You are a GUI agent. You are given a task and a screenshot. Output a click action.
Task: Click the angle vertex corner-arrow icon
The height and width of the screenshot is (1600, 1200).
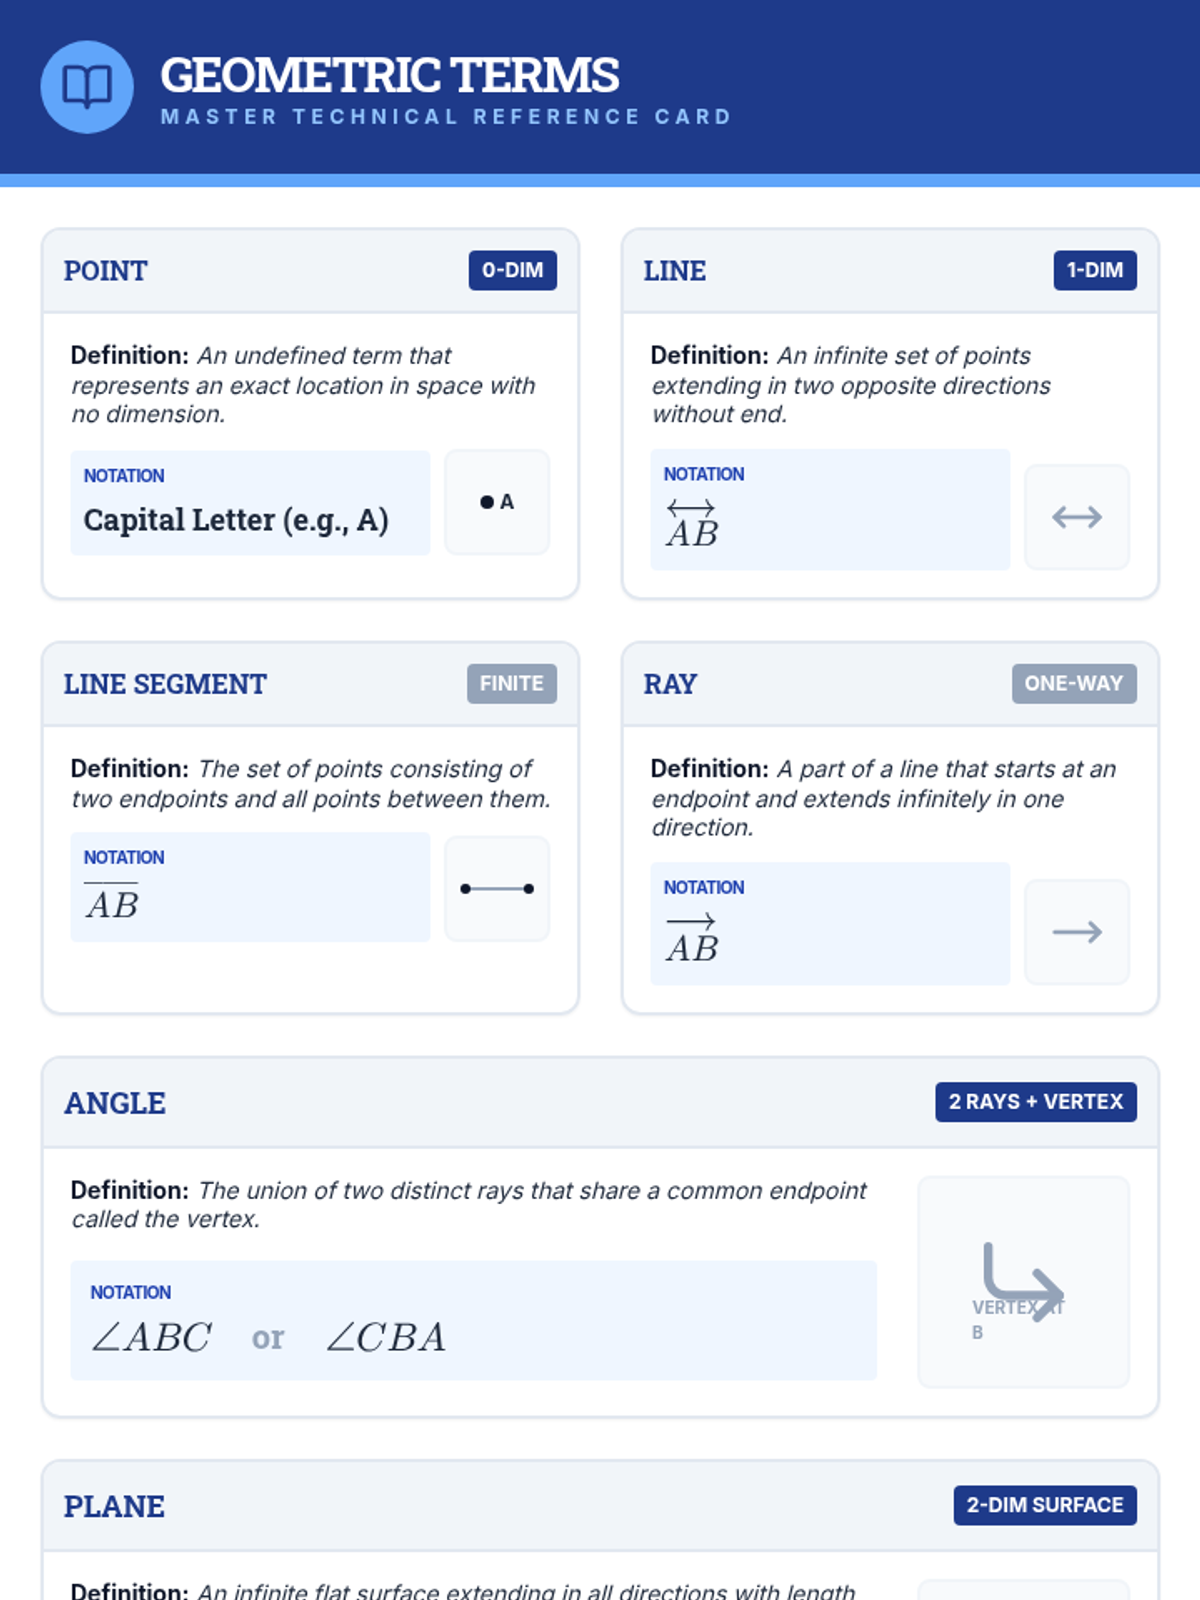[x=1022, y=1281]
